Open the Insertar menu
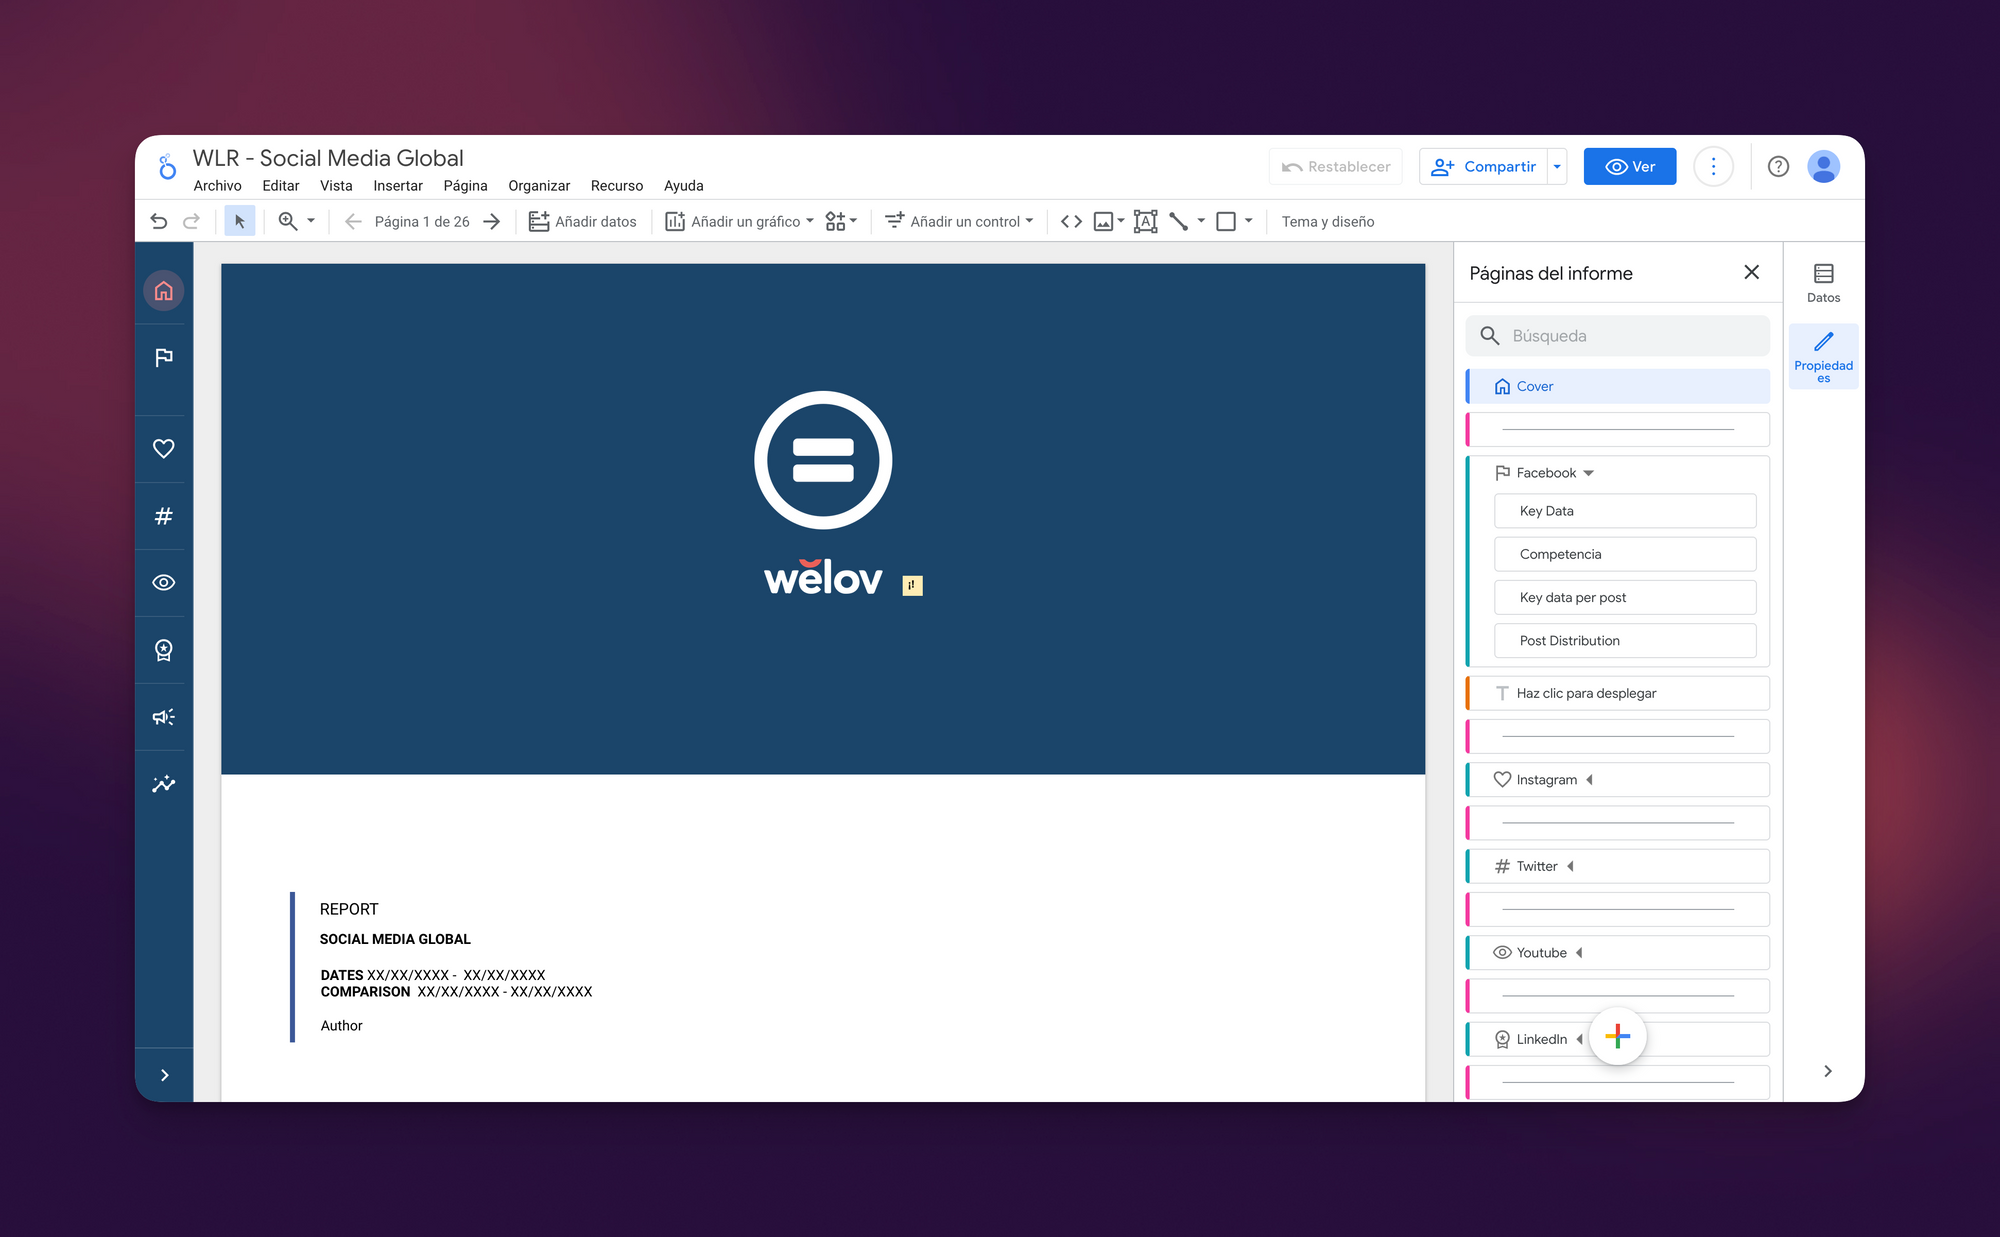This screenshot has height=1237, width=2000. coord(398,186)
